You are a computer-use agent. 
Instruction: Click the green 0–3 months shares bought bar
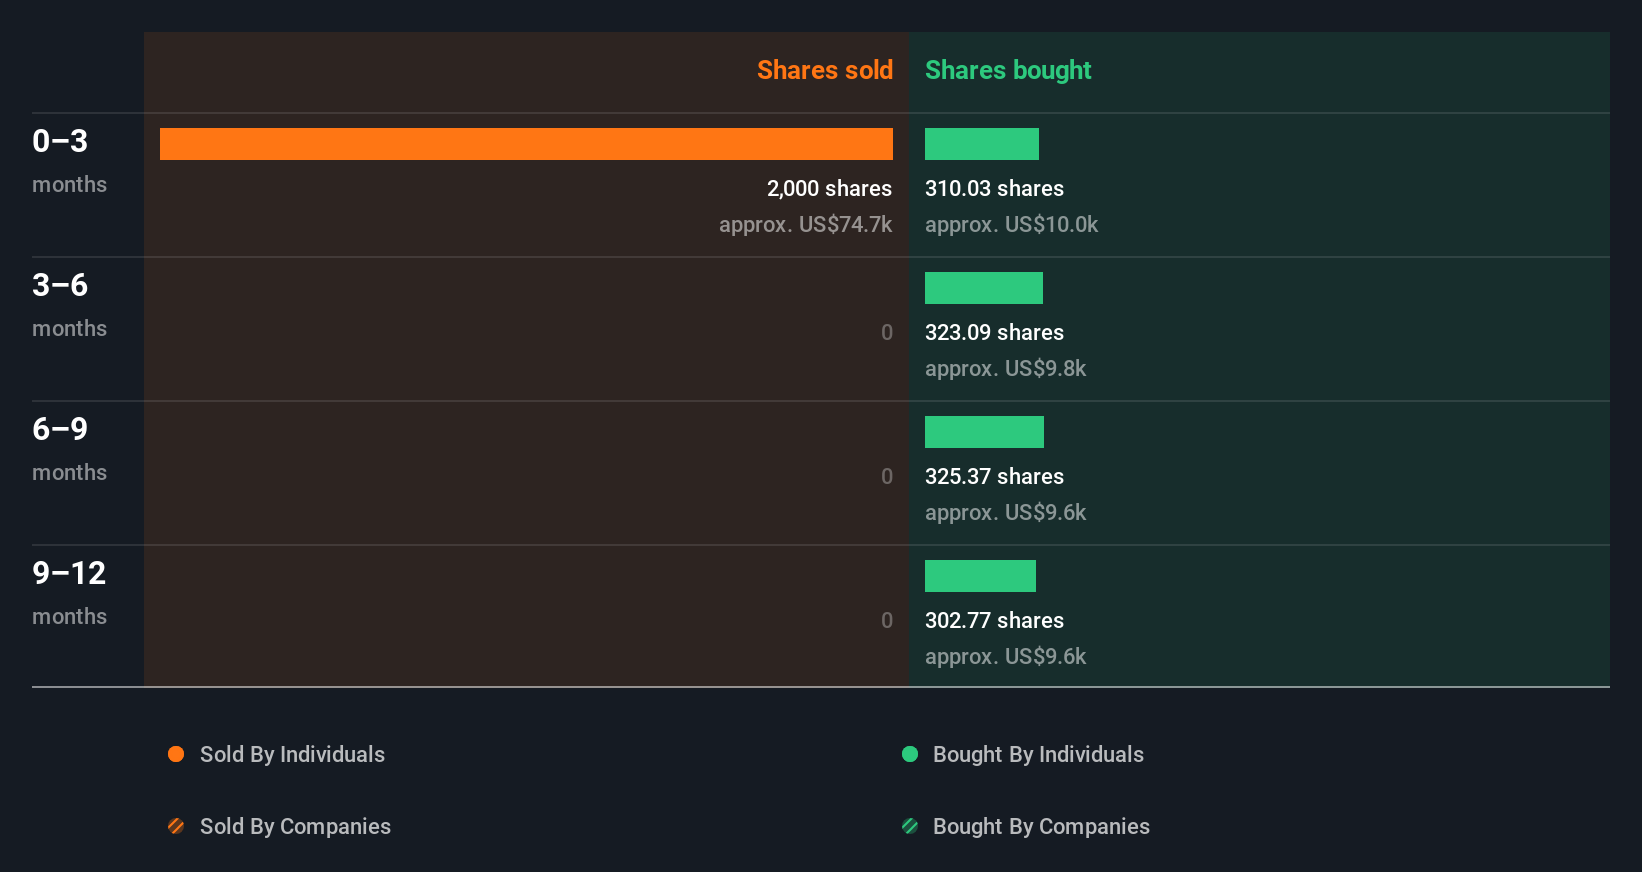tap(982, 144)
